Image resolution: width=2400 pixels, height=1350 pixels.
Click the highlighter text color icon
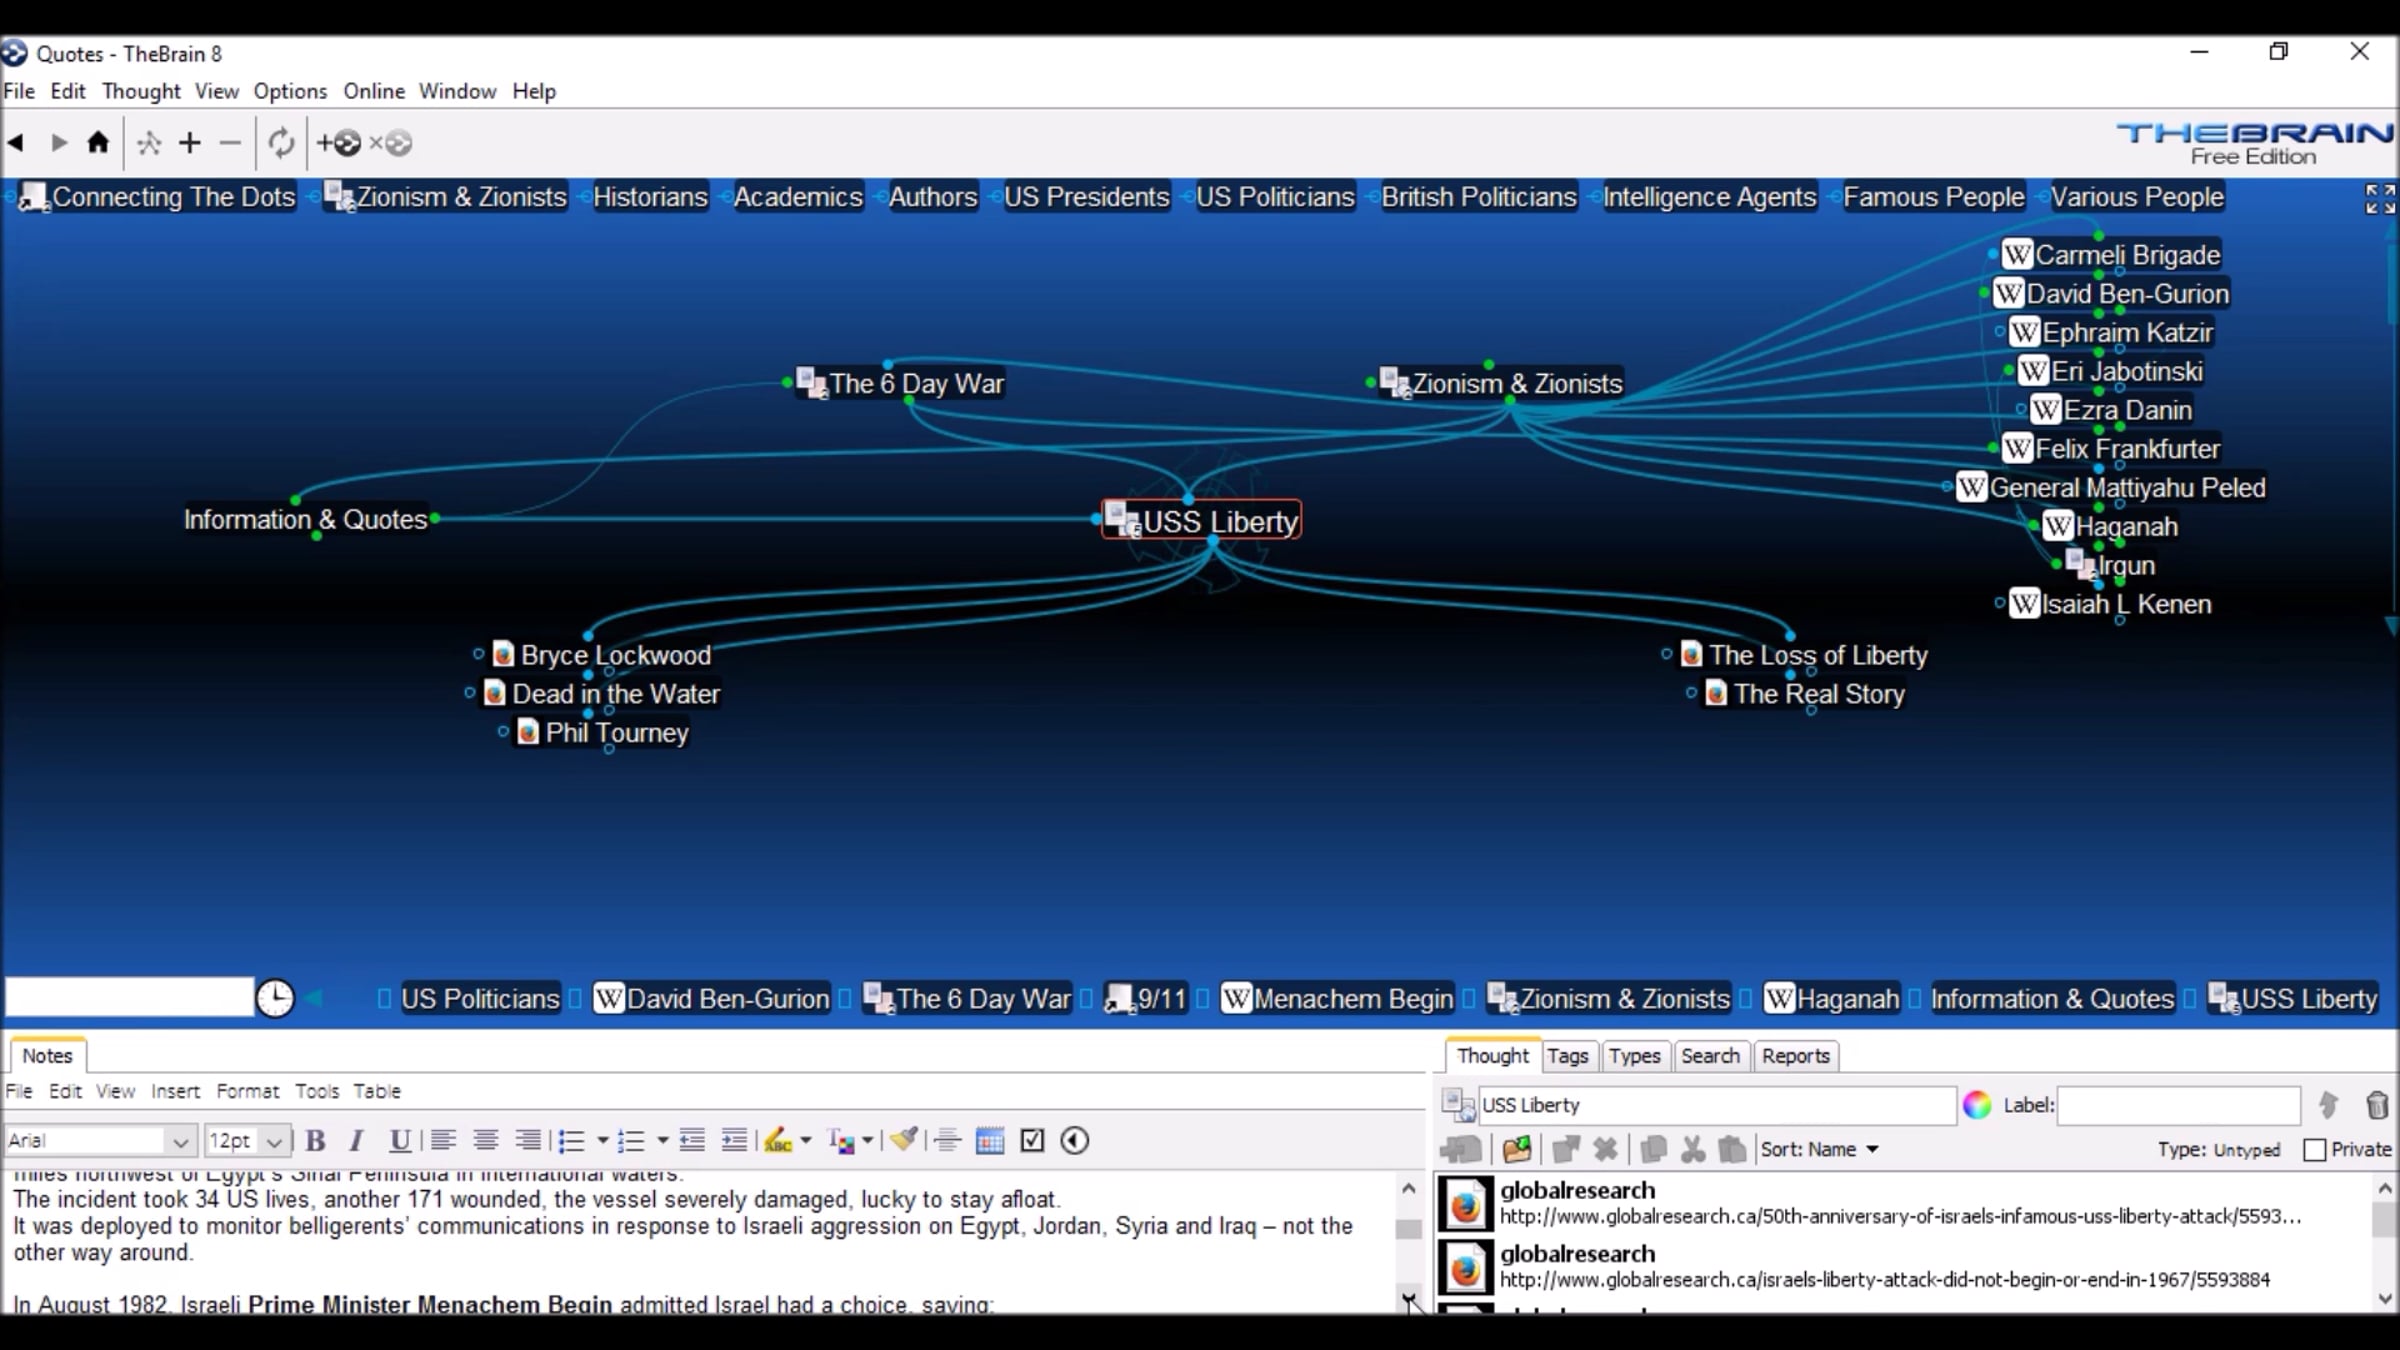coord(777,1140)
